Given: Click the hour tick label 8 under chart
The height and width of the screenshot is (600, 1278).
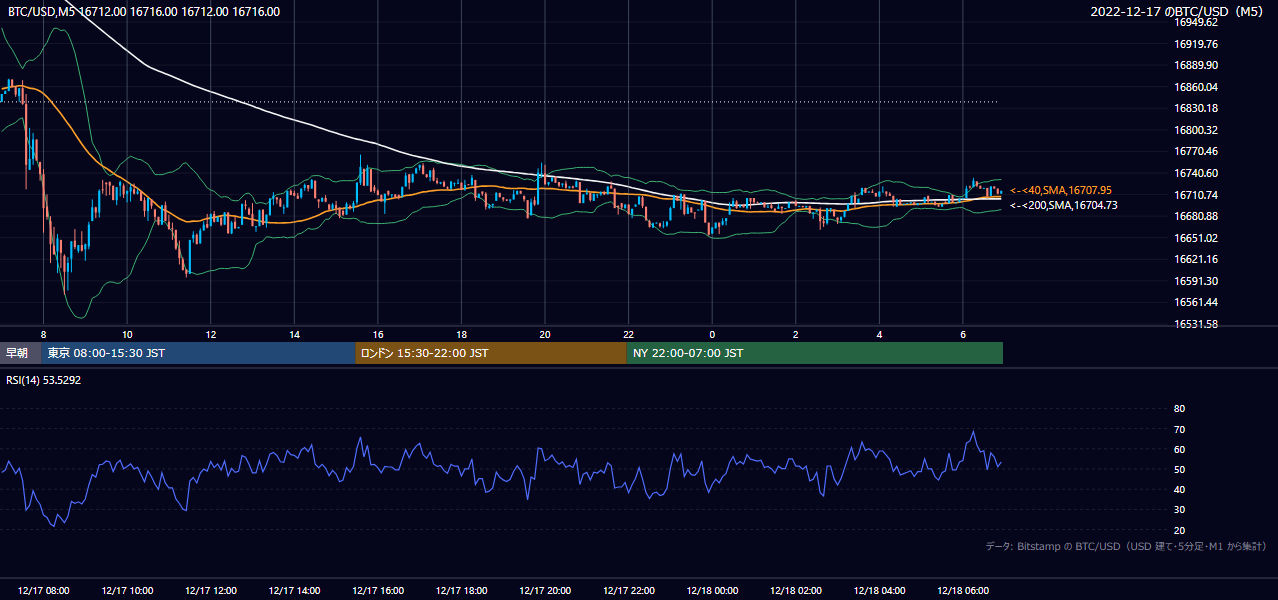Looking at the screenshot, I should coord(43,334).
